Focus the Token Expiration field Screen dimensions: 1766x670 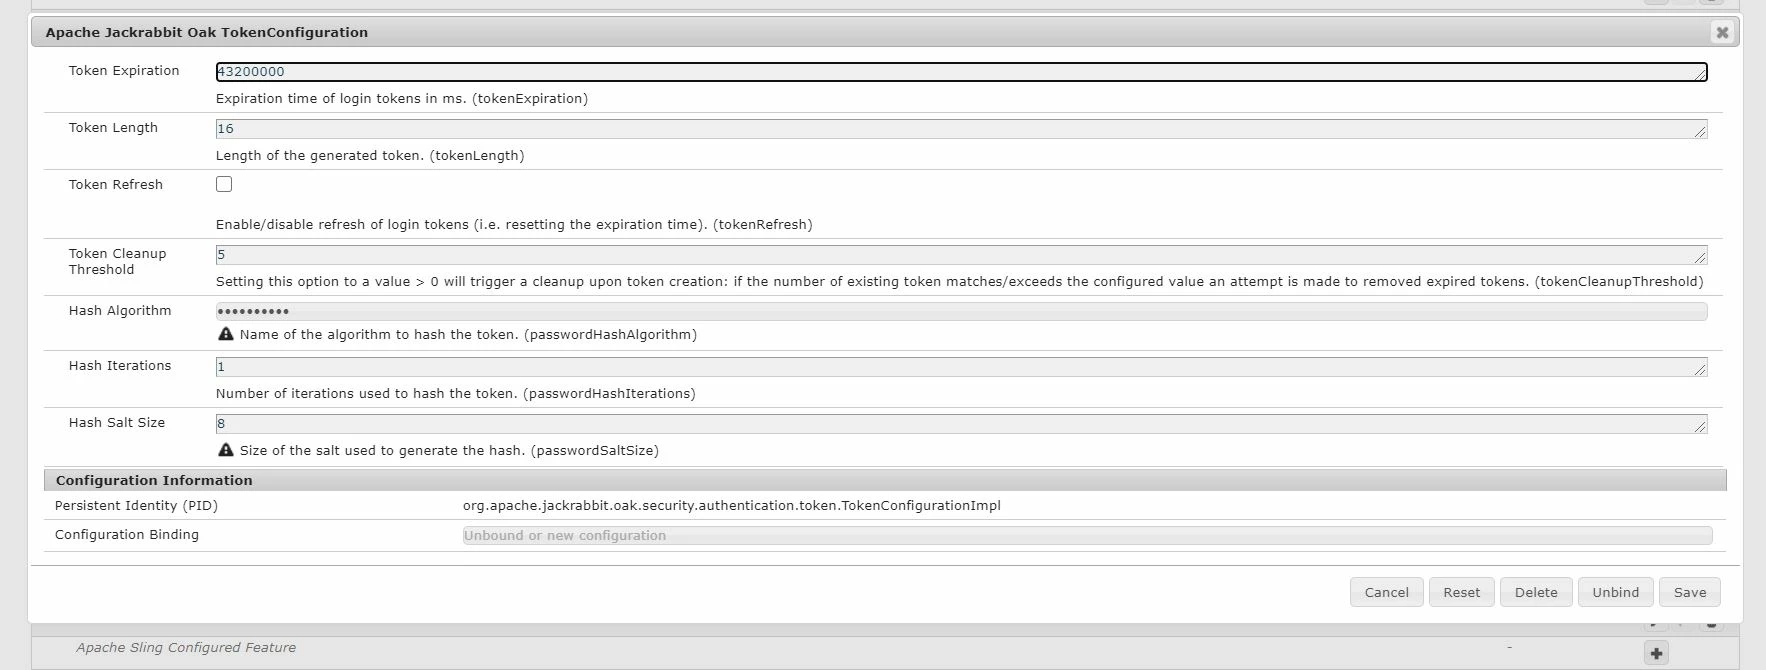click(961, 72)
